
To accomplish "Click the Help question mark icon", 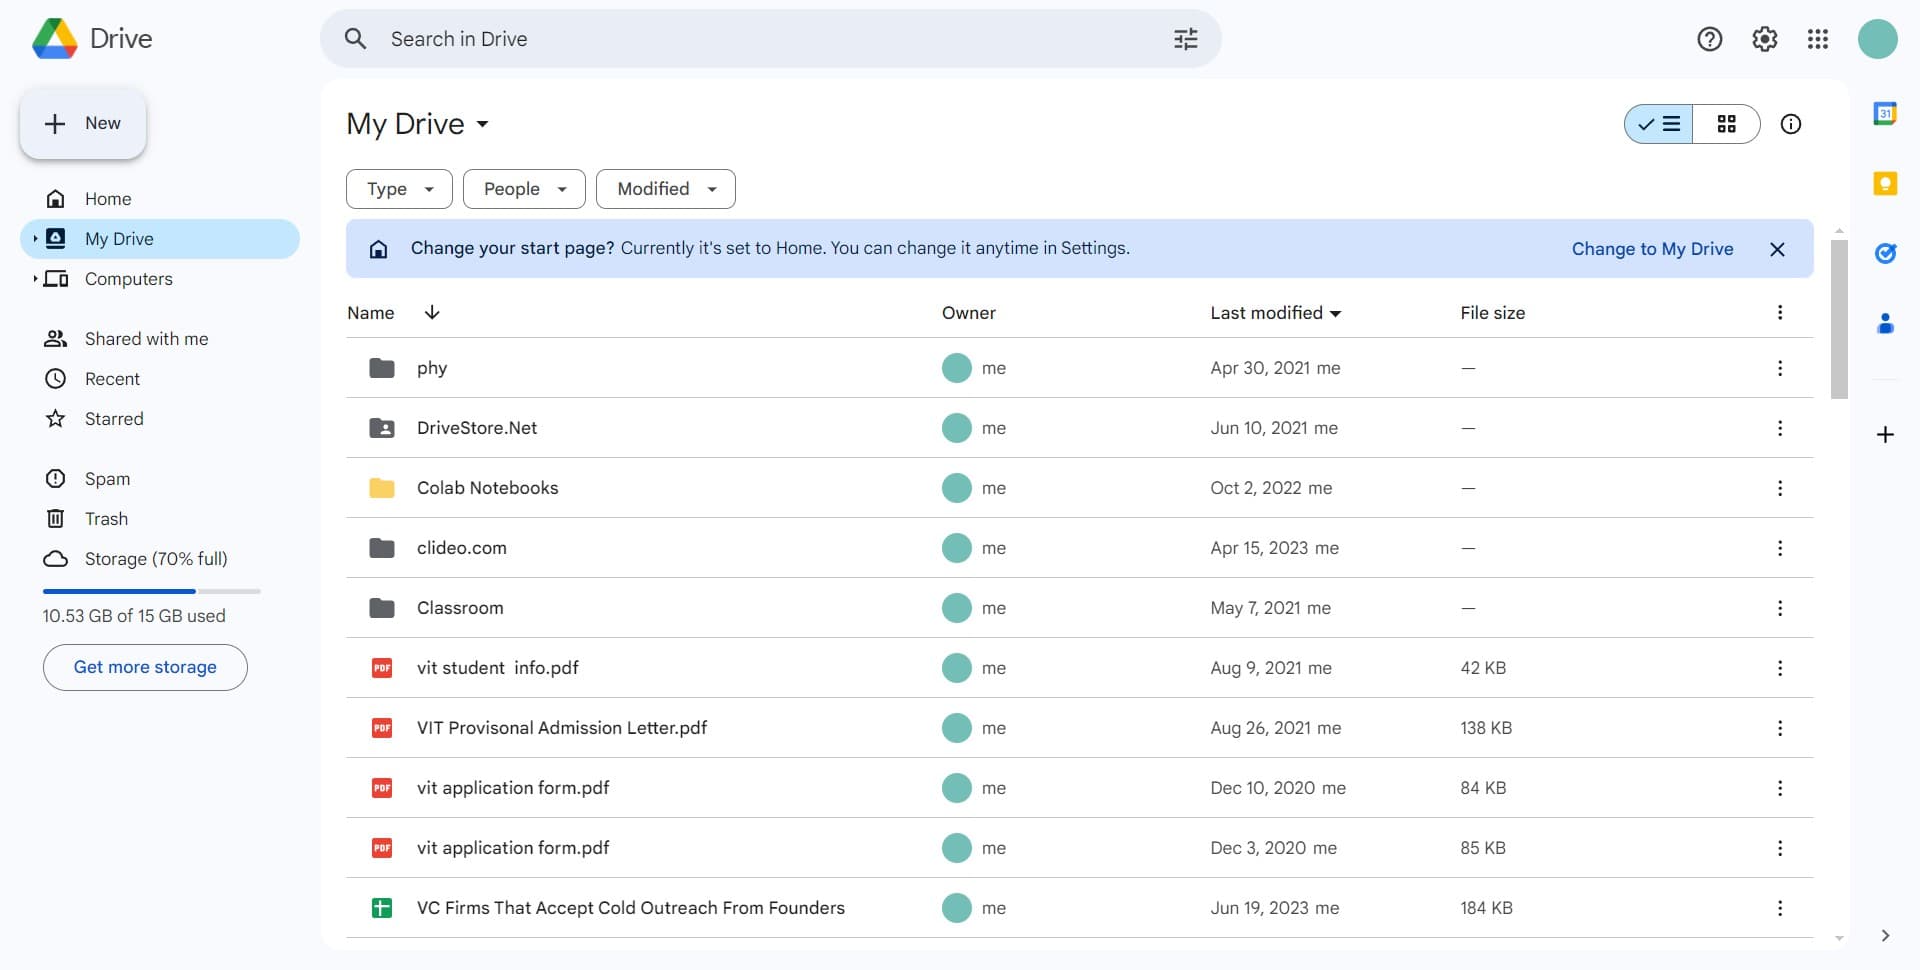I will coord(1709,39).
